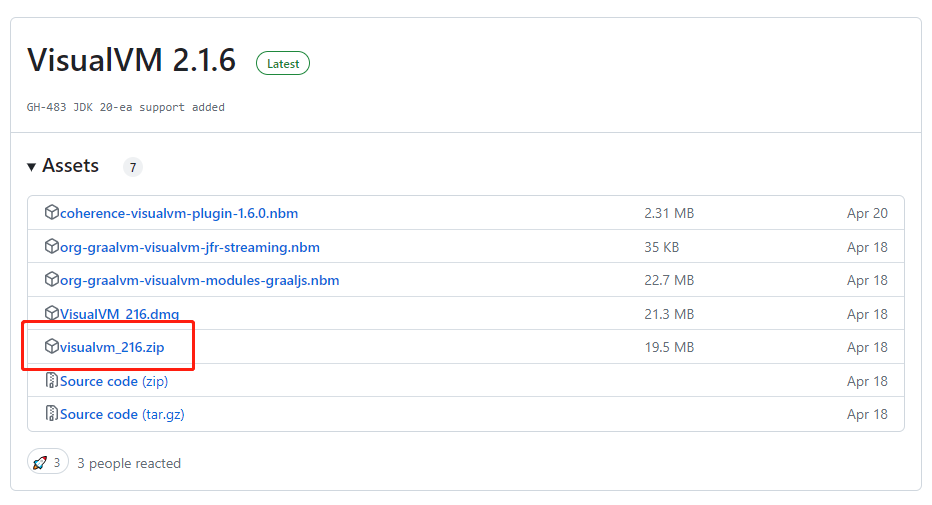Click the Apr 18 date in Source code (tar.gz) row

(x=867, y=415)
